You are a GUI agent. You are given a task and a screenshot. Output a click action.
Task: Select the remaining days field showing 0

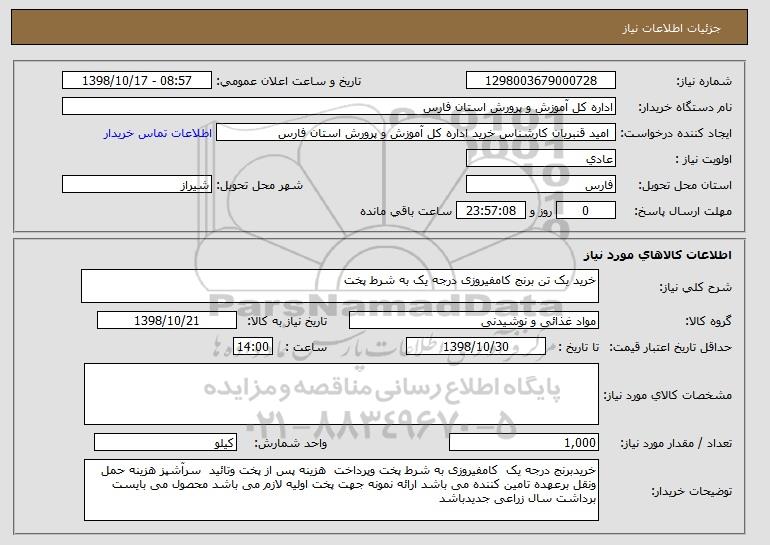tap(585, 211)
